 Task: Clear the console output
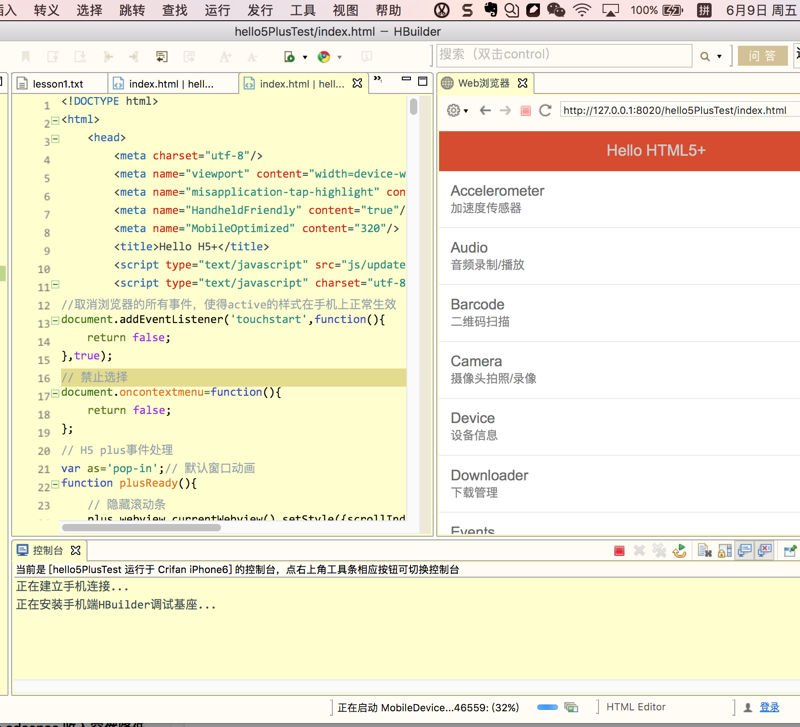[x=704, y=551]
